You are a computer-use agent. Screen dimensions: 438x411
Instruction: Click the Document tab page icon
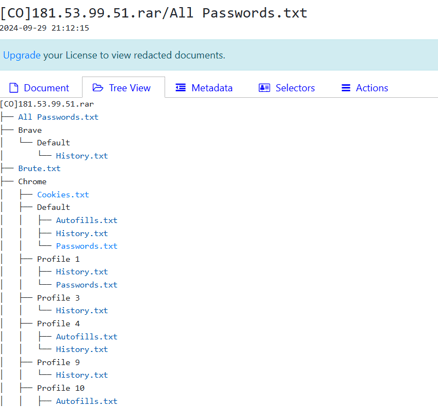tap(14, 88)
